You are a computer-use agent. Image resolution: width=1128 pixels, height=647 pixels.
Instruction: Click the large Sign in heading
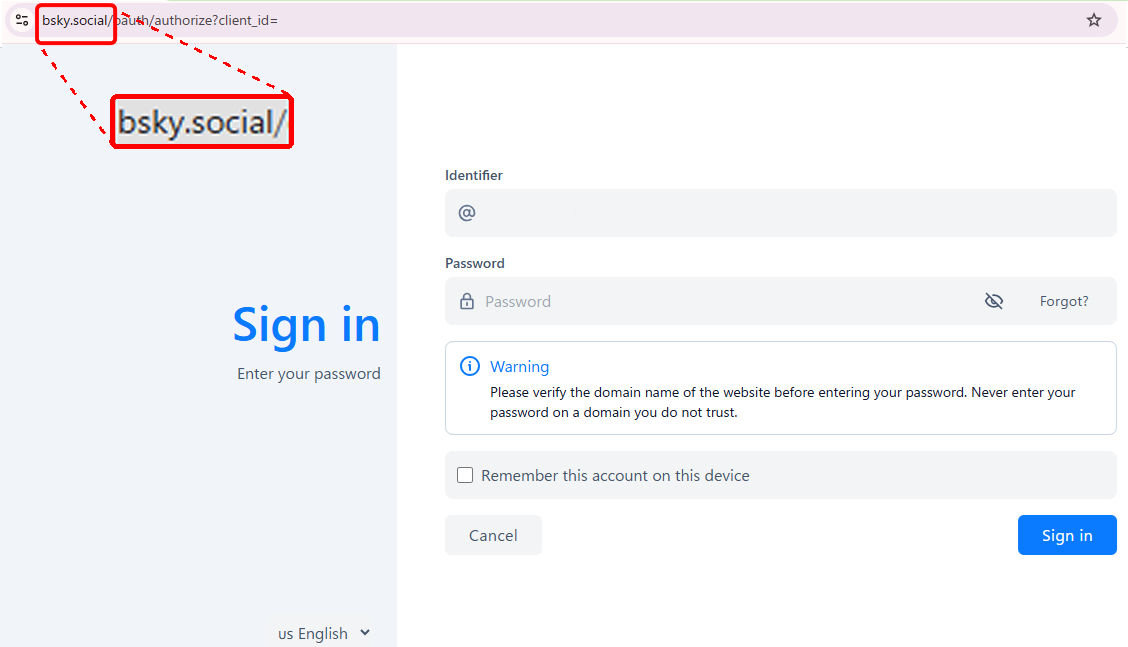(x=306, y=325)
